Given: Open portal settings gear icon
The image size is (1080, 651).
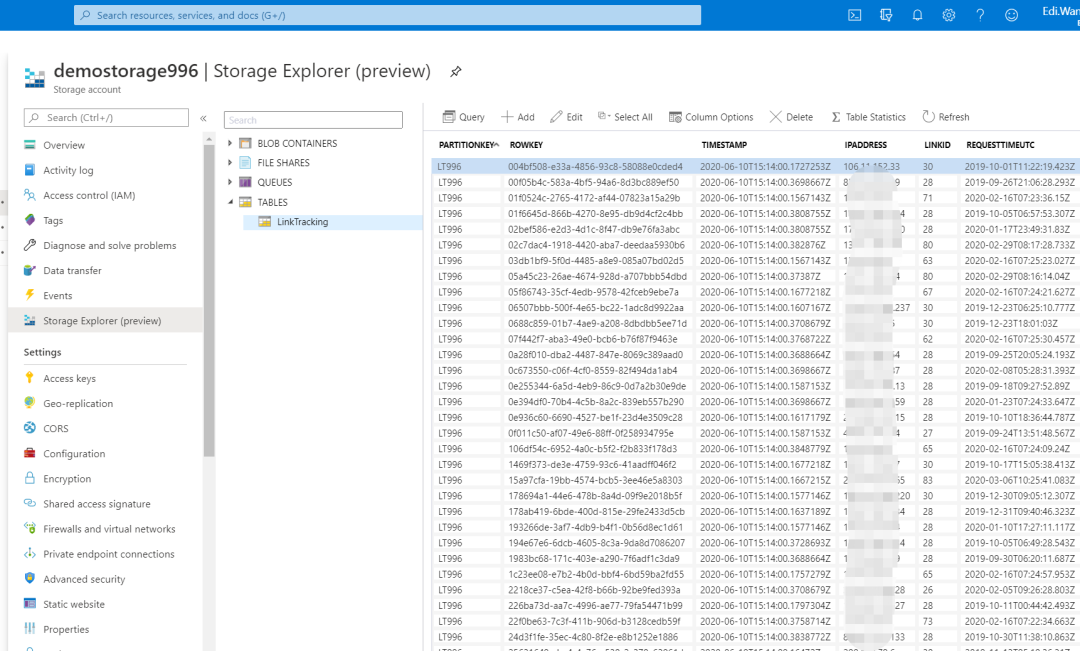Looking at the screenshot, I should point(949,15).
